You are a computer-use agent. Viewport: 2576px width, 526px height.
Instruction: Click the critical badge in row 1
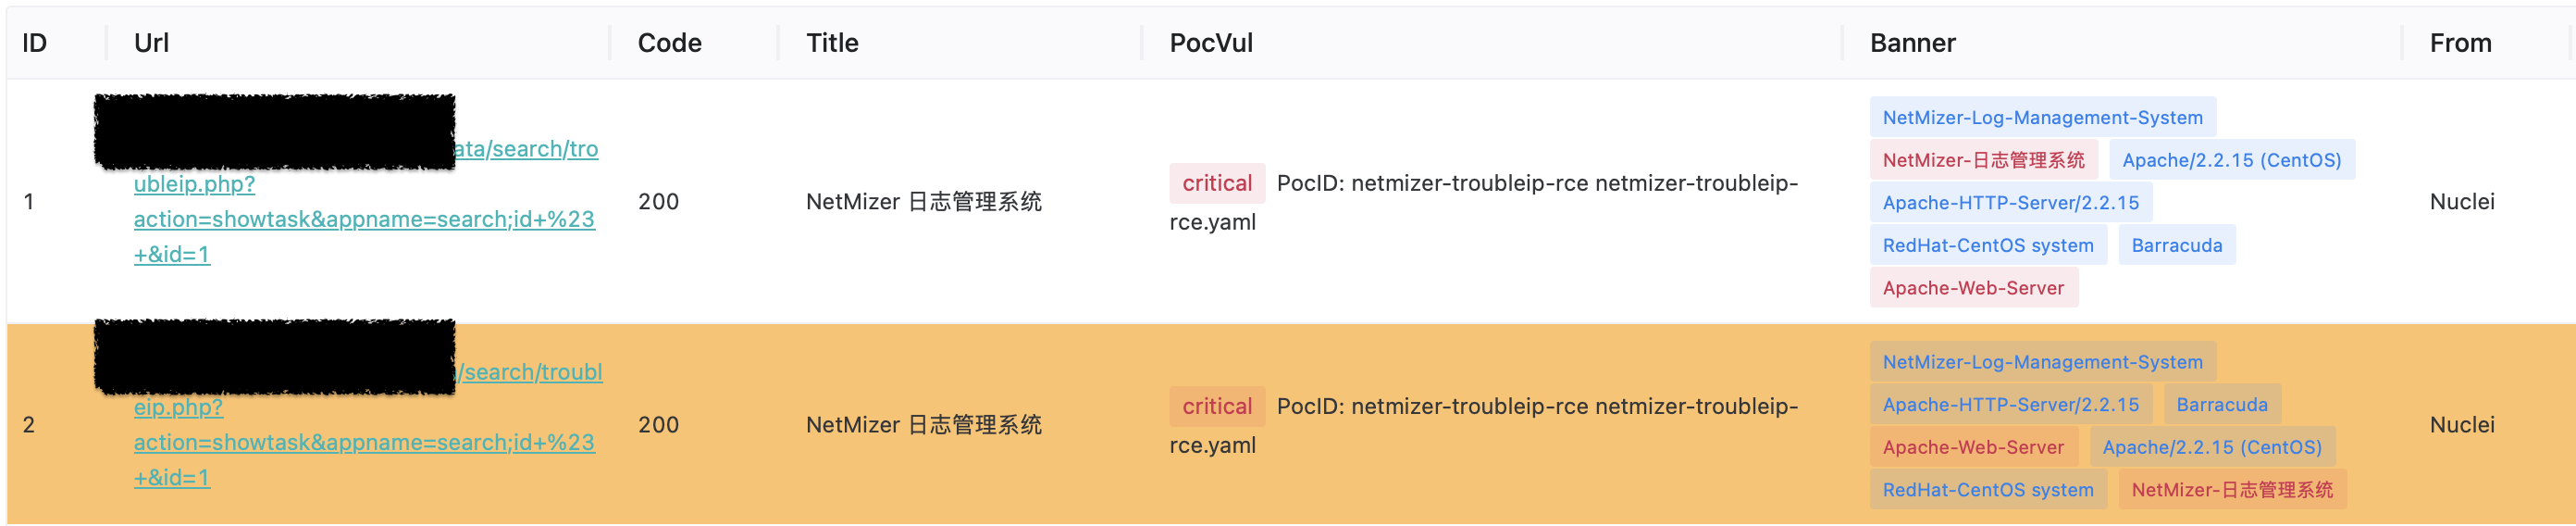1216,183
